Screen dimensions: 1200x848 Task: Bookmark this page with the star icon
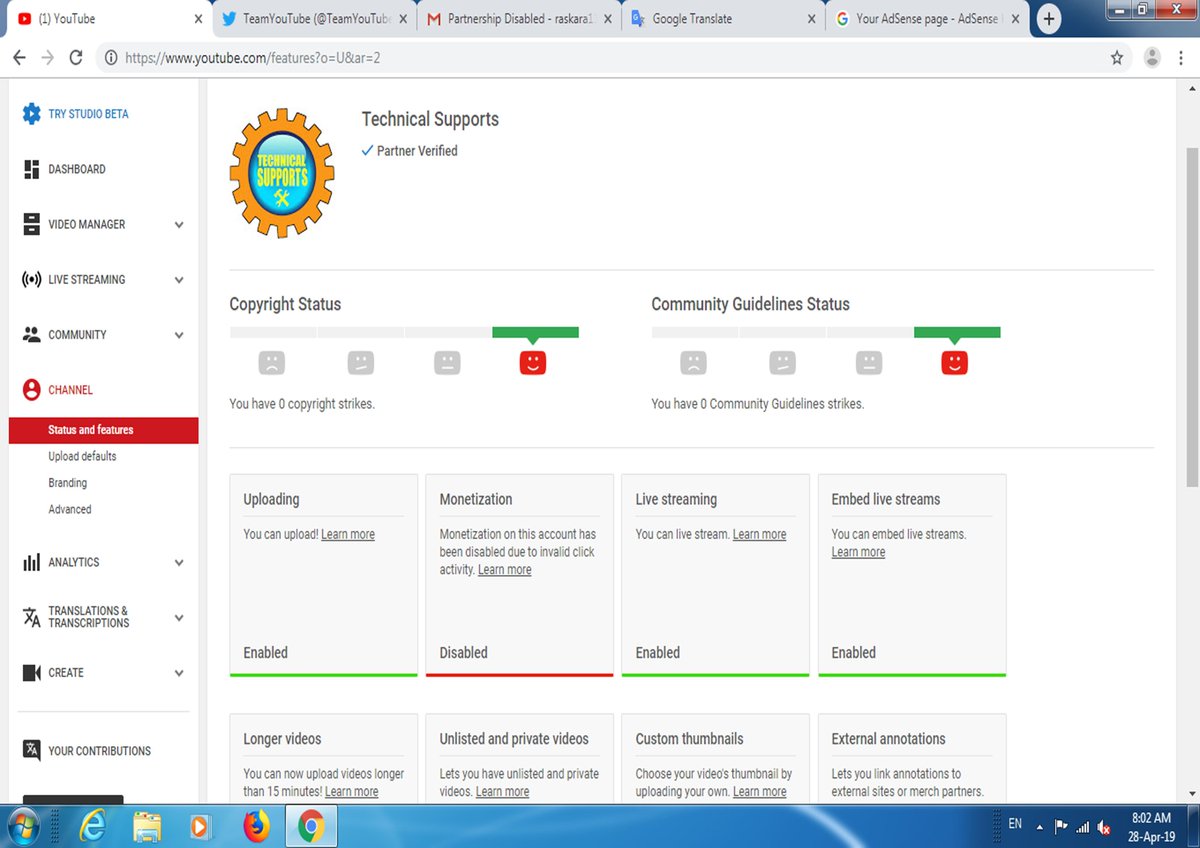pyautogui.click(x=1117, y=58)
